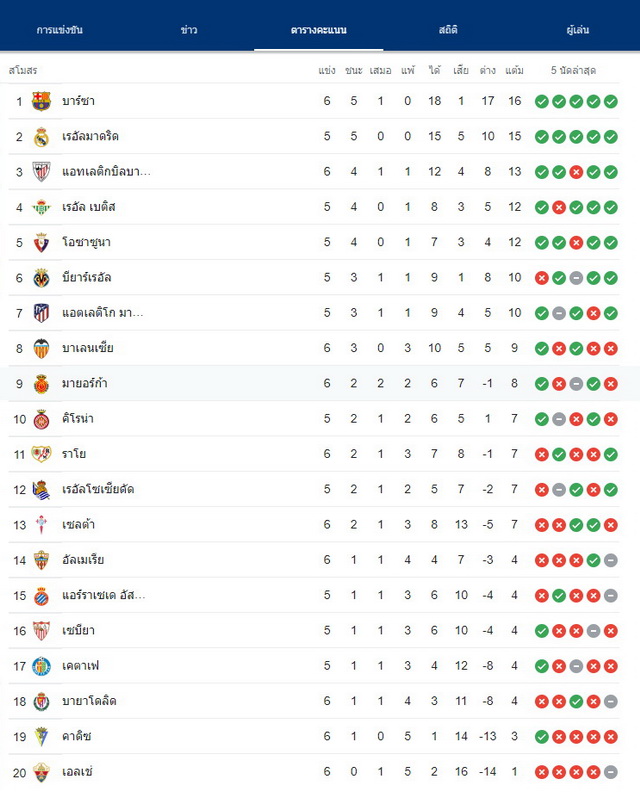
Task: Click the แต้ม points column header
Action: tap(514, 70)
